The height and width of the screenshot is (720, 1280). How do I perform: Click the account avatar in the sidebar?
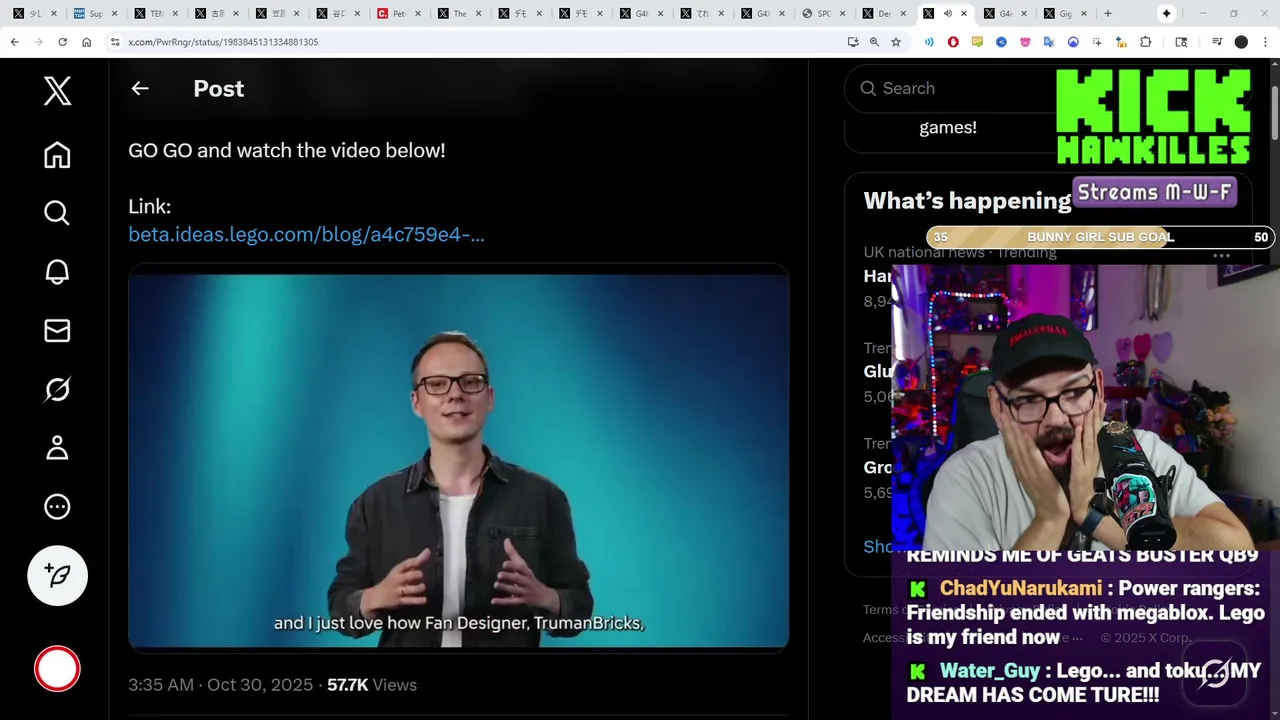point(57,669)
